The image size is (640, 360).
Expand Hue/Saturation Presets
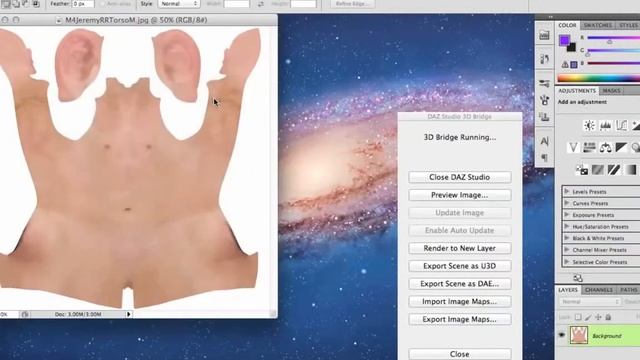click(567, 226)
